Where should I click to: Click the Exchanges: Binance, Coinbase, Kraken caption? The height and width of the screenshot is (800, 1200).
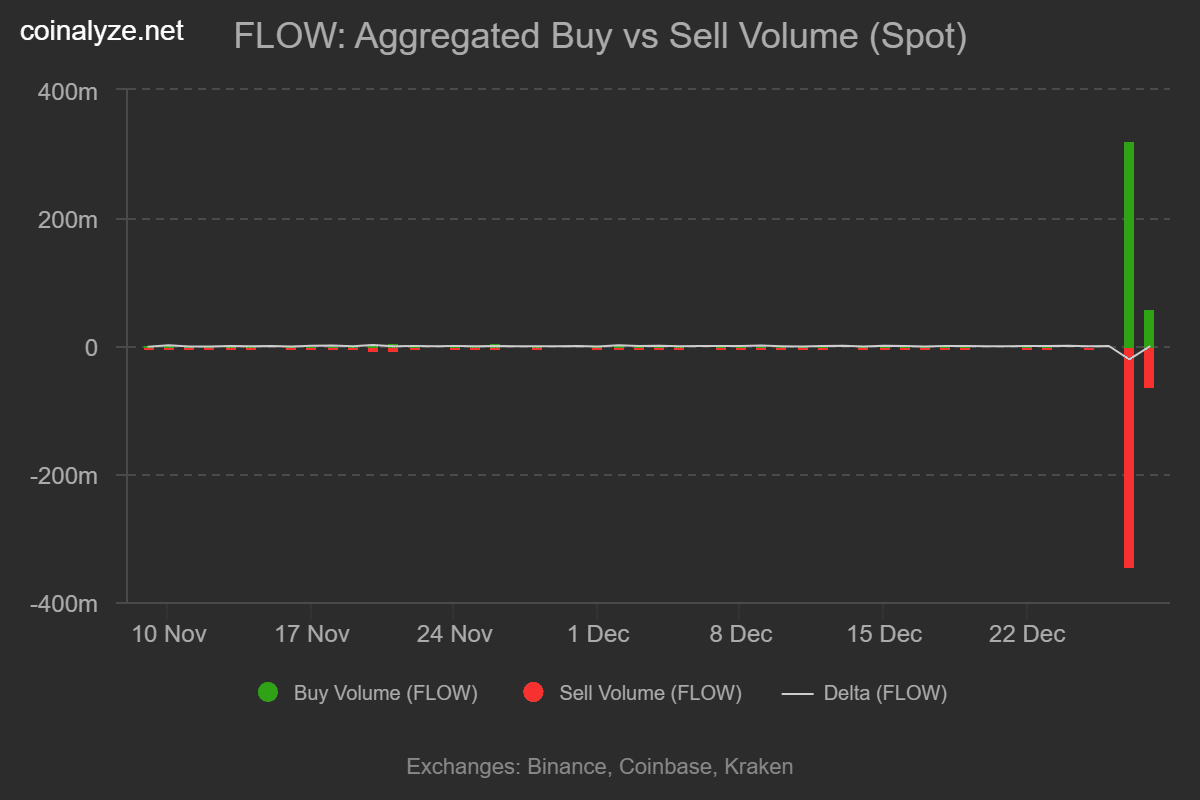point(600,767)
